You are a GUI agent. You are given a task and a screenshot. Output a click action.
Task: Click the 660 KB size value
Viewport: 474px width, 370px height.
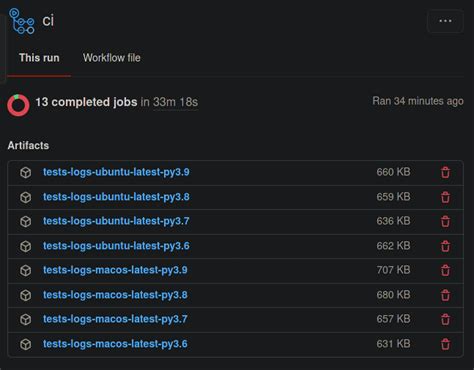pos(393,172)
